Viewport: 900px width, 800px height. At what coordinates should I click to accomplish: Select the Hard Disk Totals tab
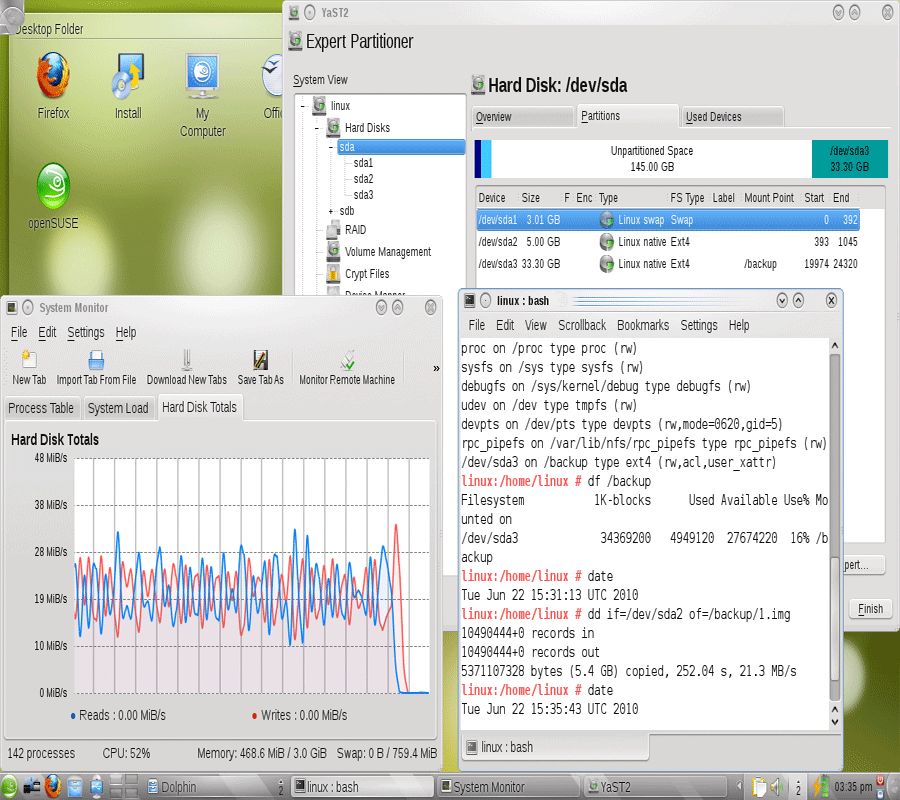click(x=199, y=407)
